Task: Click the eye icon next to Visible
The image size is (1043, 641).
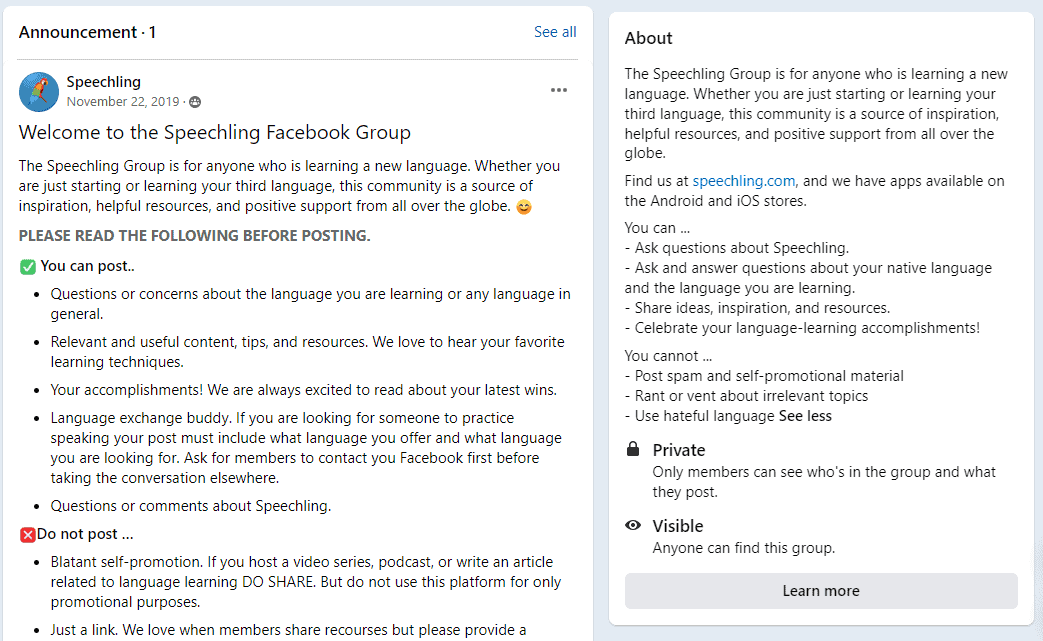Action: [632, 525]
